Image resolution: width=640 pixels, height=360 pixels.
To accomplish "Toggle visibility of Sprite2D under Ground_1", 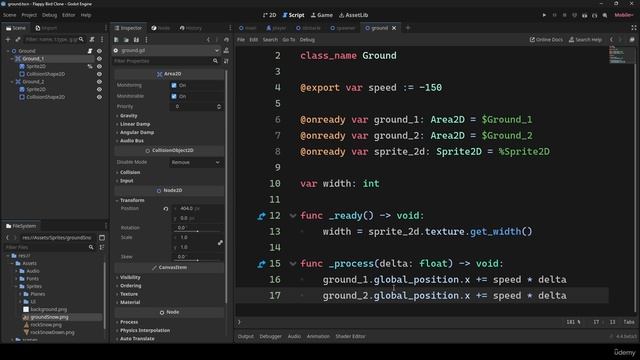I will pos(99,67).
